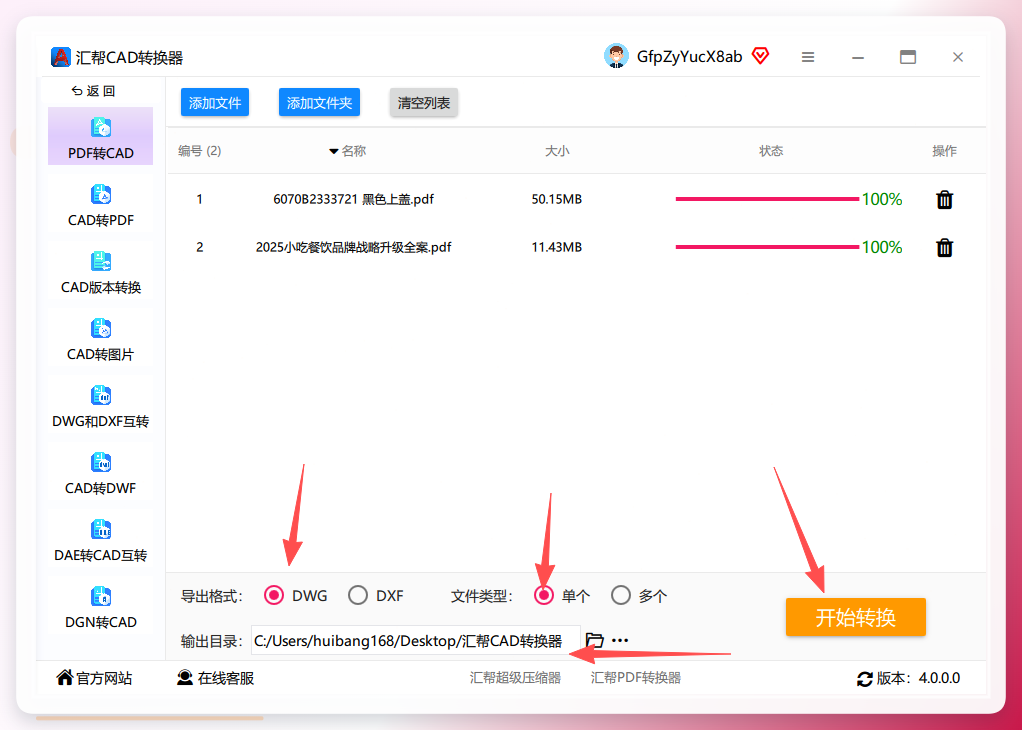Select the CAD转PDF sidebar icon

coord(100,194)
